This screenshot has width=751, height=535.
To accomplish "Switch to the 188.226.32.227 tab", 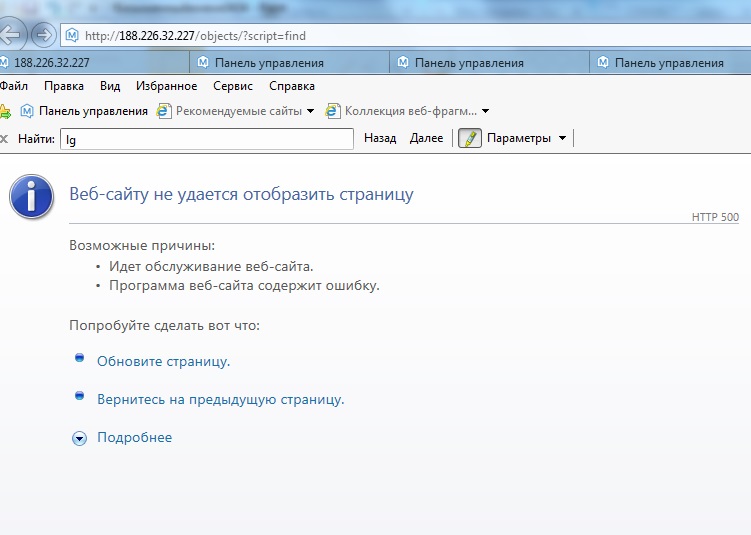I will coord(94,63).
